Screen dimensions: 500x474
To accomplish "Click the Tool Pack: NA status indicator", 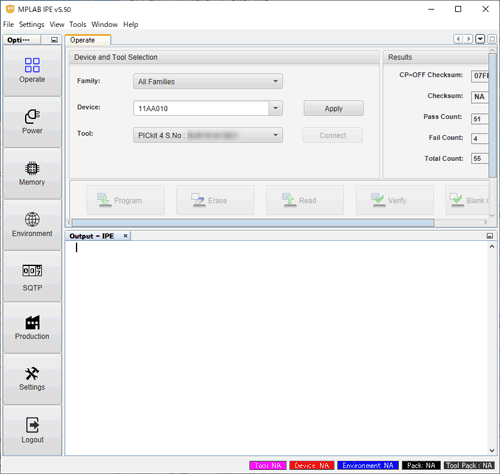I will [469, 465].
